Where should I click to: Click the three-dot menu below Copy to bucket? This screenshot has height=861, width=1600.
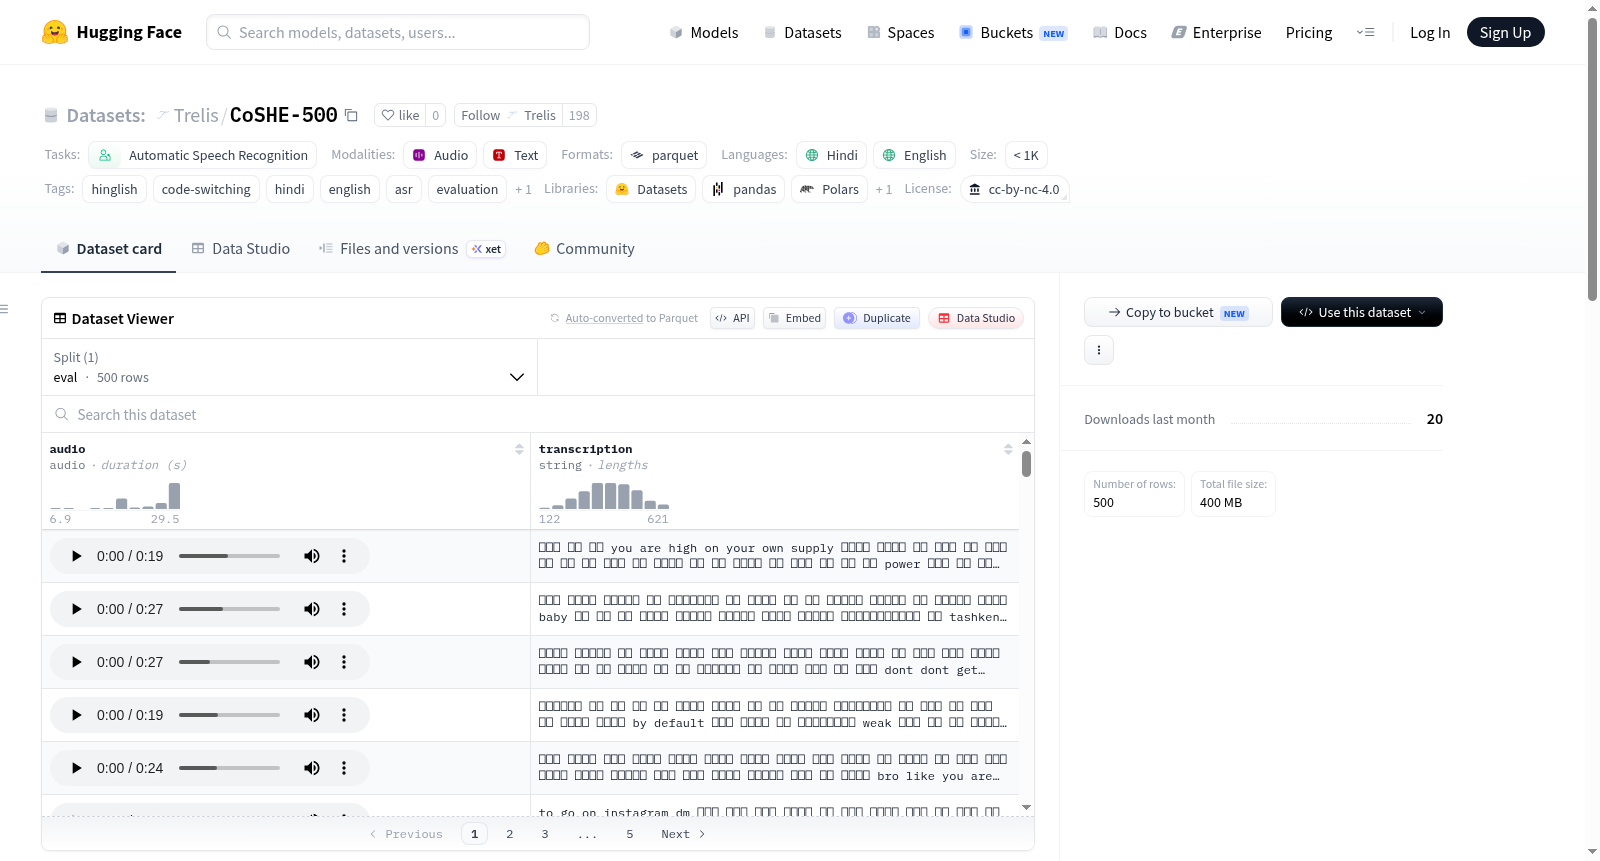click(x=1099, y=350)
